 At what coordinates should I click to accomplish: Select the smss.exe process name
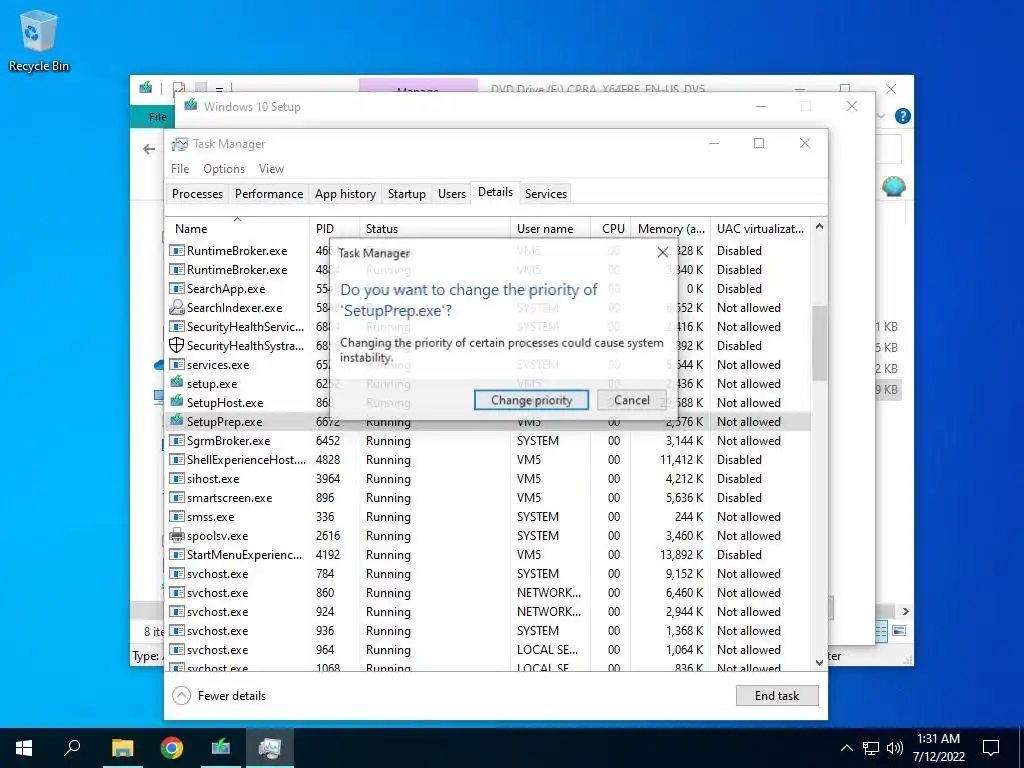point(210,517)
